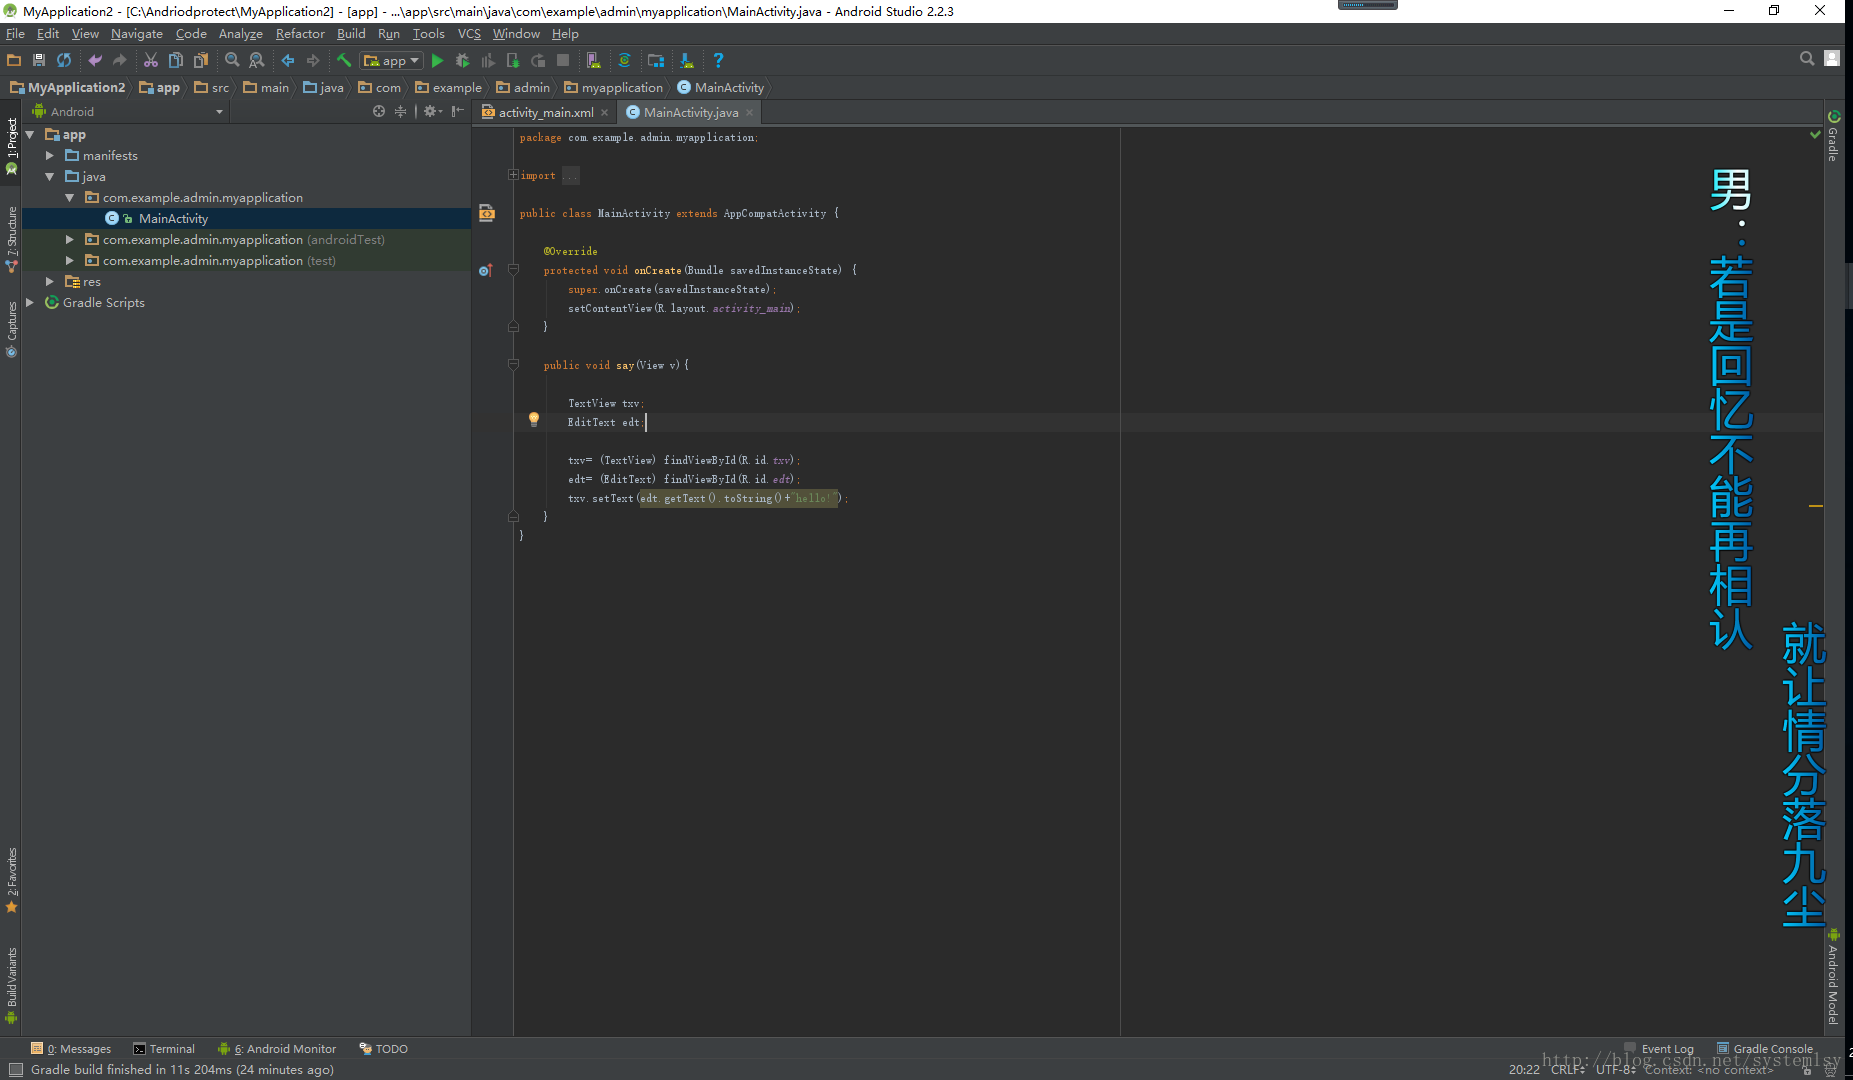
Task: Open the Project pane gear settings dropdown
Action: pyautogui.click(x=432, y=111)
